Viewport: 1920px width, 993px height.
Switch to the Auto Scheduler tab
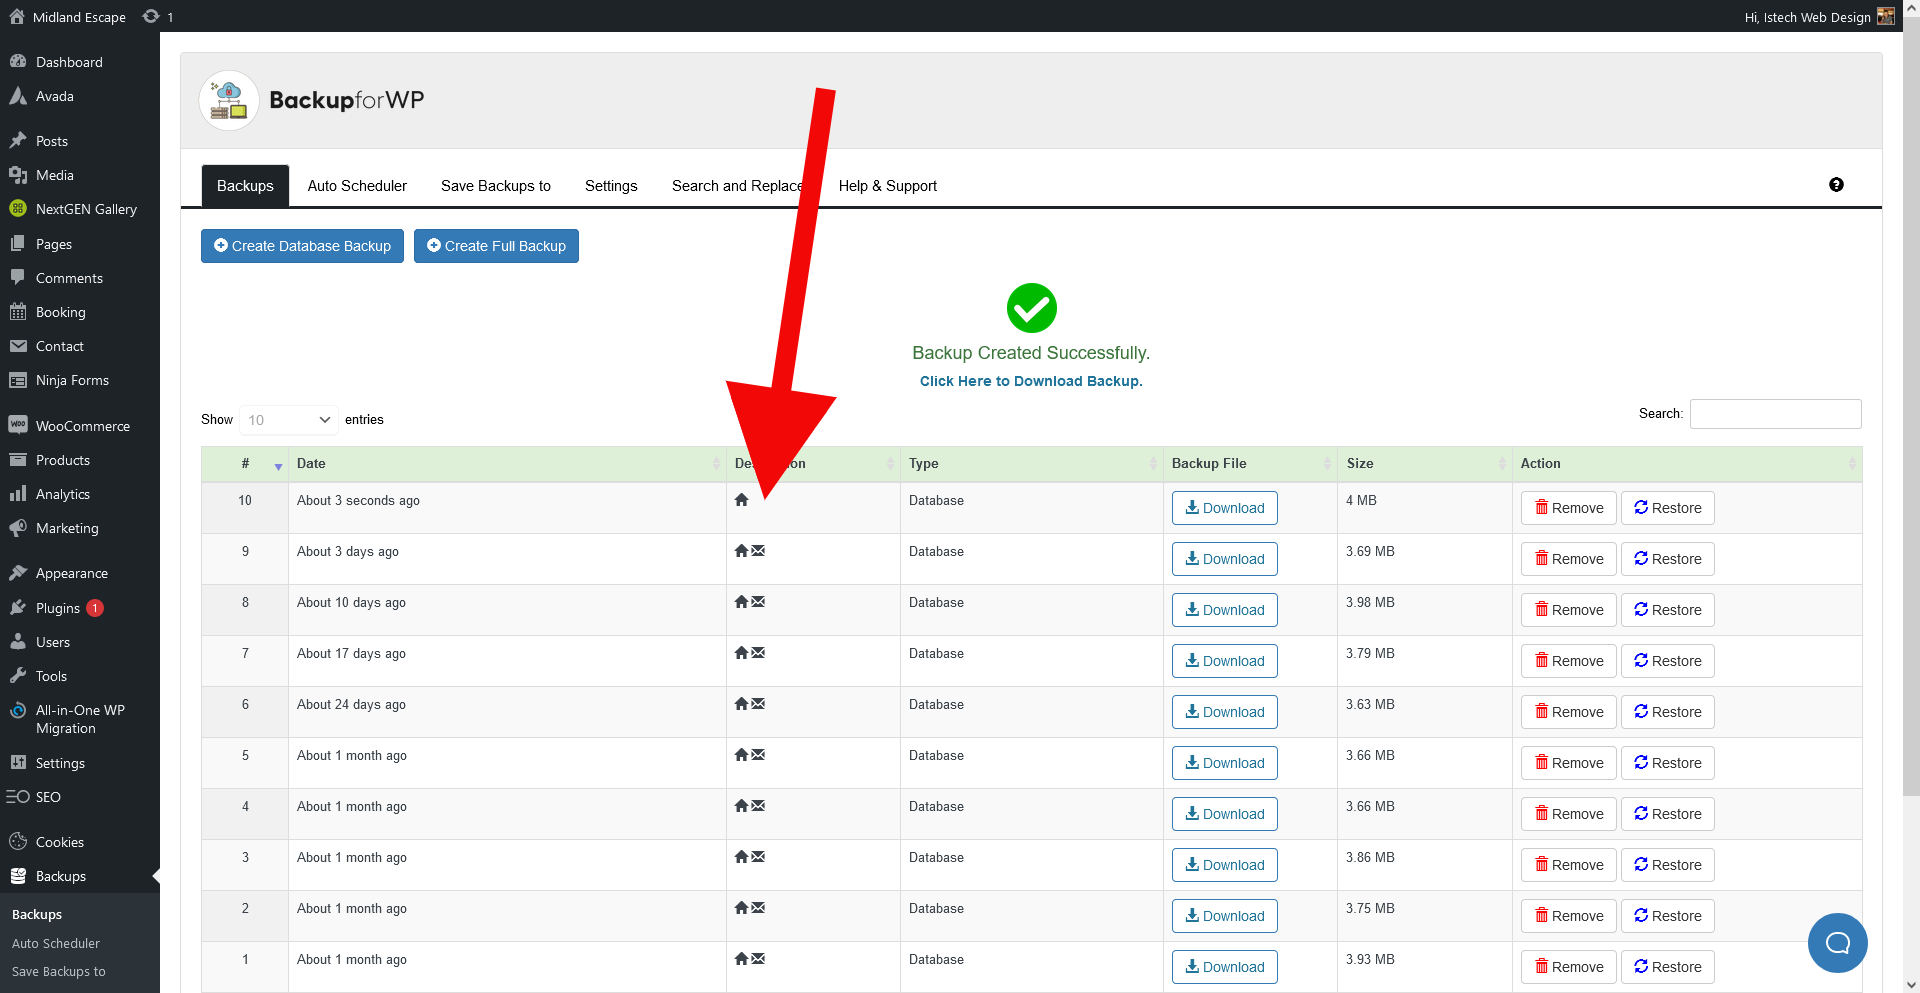tap(357, 186)
